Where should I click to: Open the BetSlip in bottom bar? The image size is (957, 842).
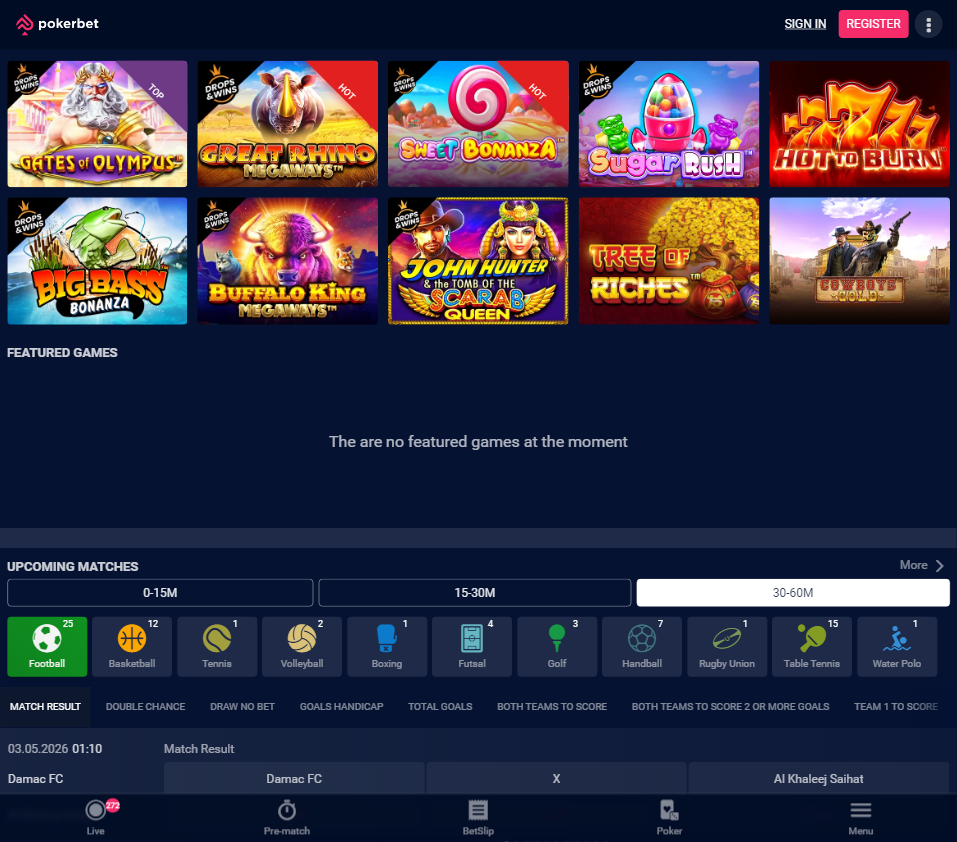click(x=478, y=818)
